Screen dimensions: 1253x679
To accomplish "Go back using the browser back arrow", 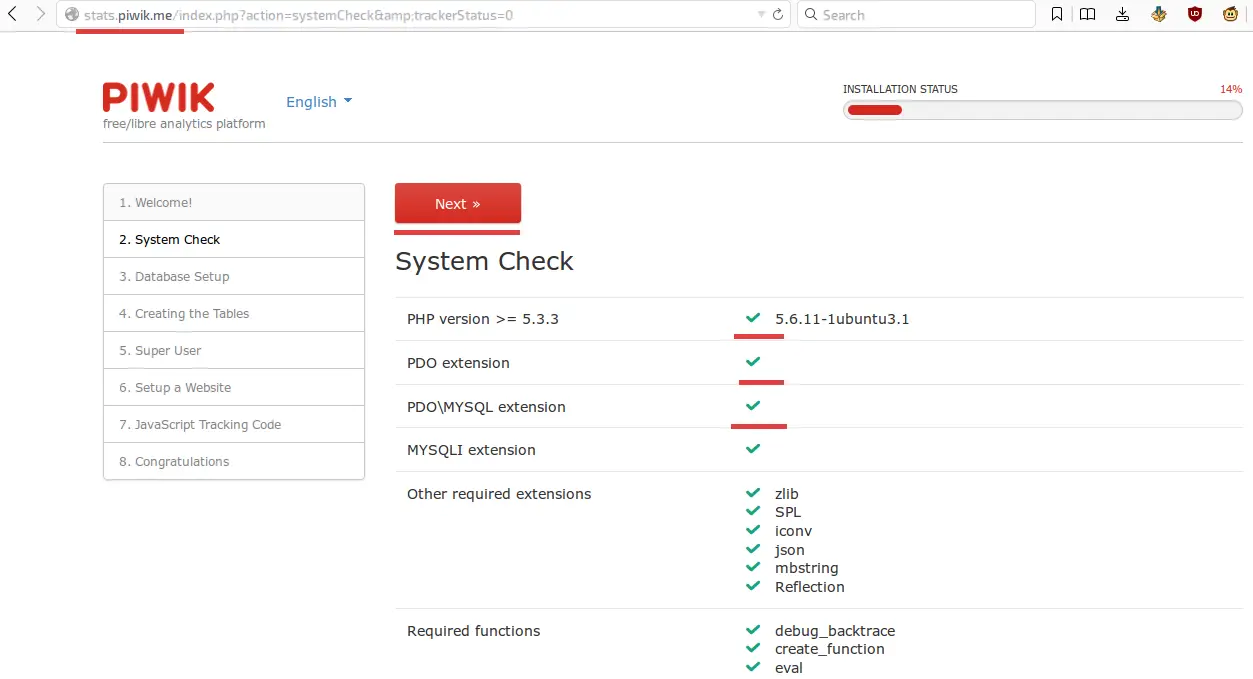I will pos(13,14).
